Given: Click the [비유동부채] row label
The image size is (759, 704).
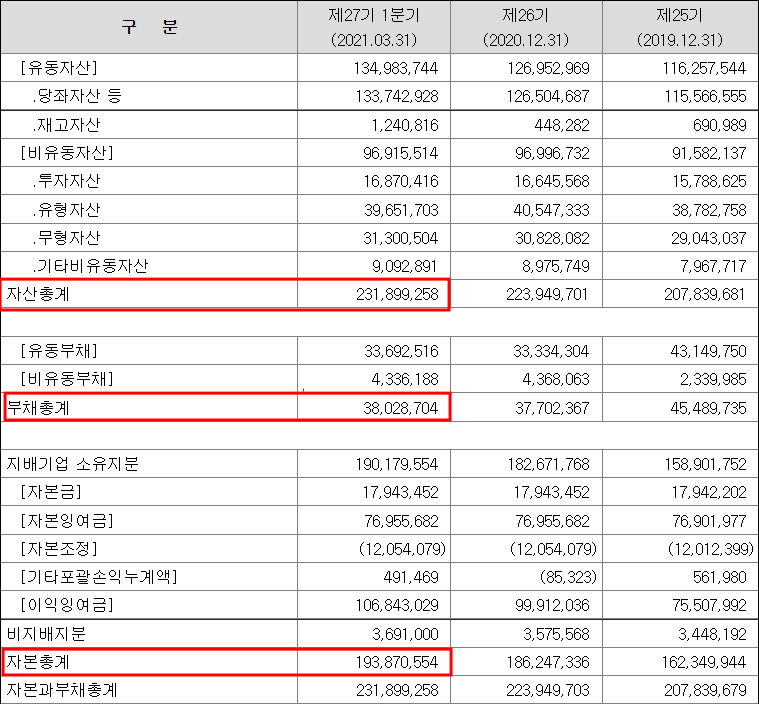Looking at the screenshot, I should click(67, 379).
